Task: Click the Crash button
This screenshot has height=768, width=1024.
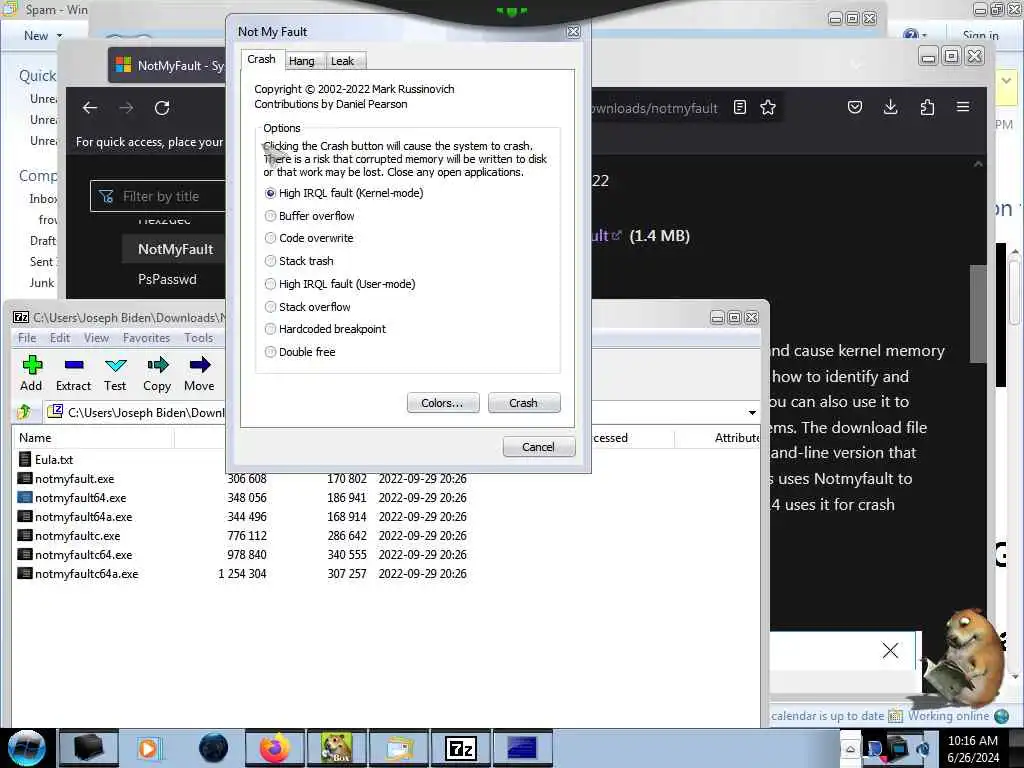Action: click(x=524, y=403)
